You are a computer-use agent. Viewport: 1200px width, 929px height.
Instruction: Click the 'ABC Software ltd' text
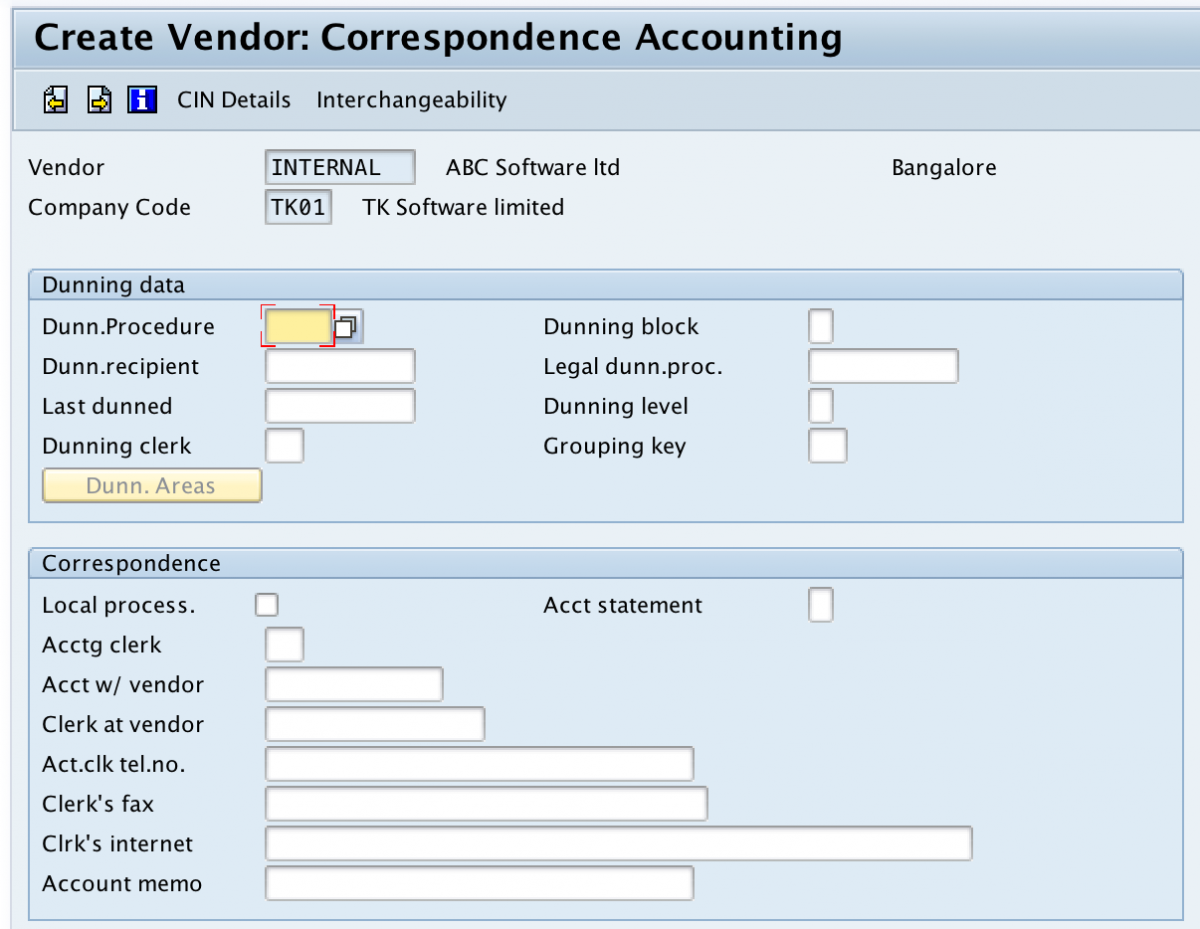pyautogui.click(x=533, y=167)
